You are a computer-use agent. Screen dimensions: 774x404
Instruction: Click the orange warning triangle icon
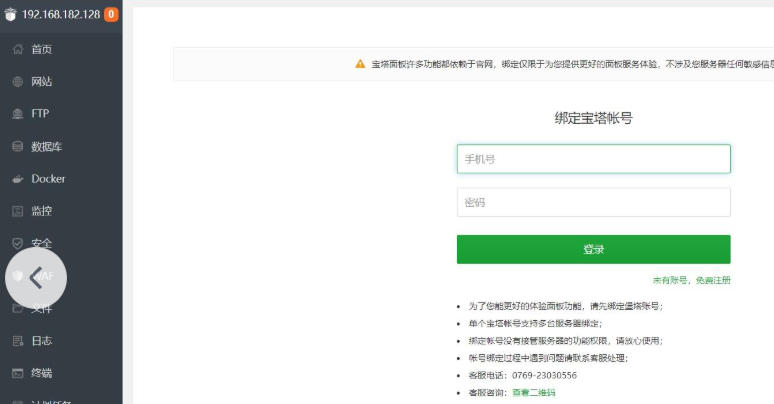coord(360,64)
